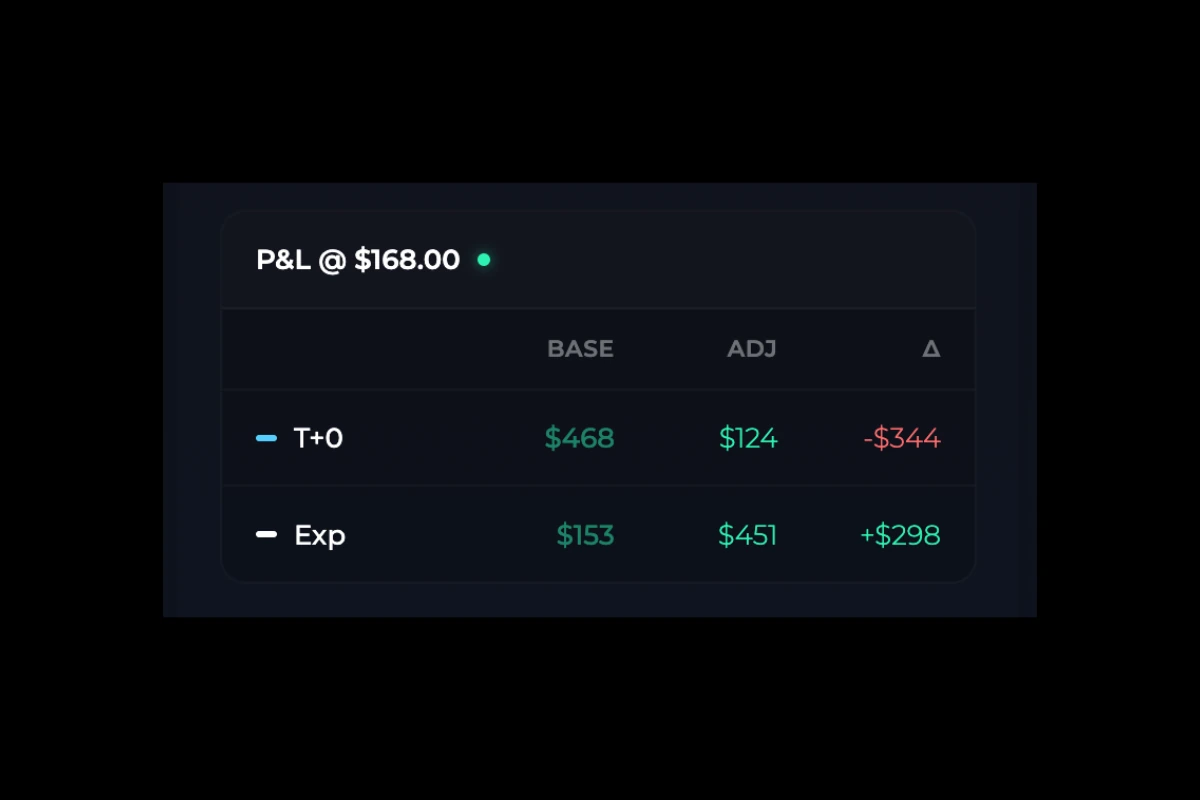
Task: Click the $168.00 price in the header
Action: [409, 259]
